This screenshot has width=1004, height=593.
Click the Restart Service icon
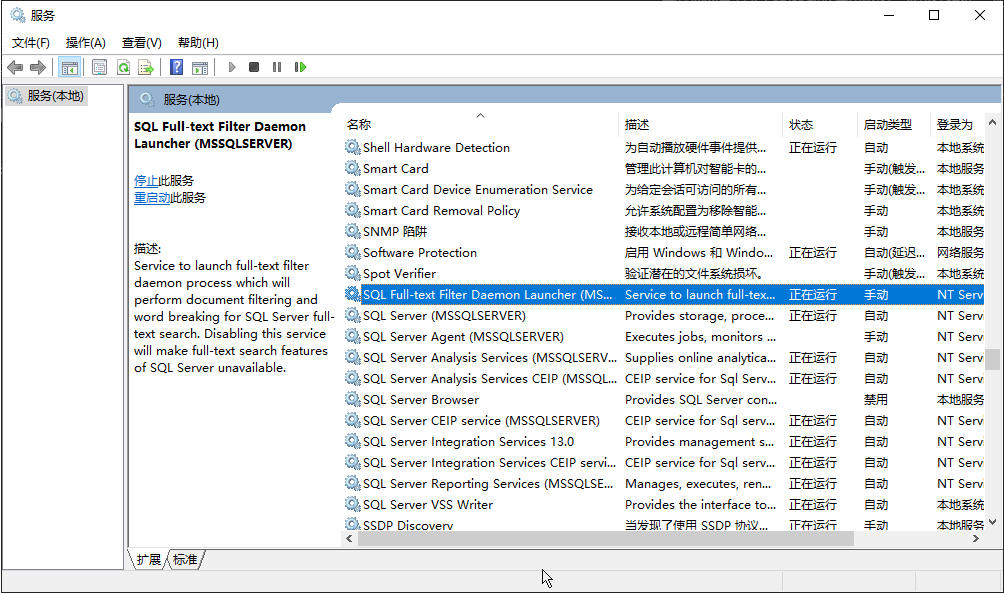click(x=300, y=67)
